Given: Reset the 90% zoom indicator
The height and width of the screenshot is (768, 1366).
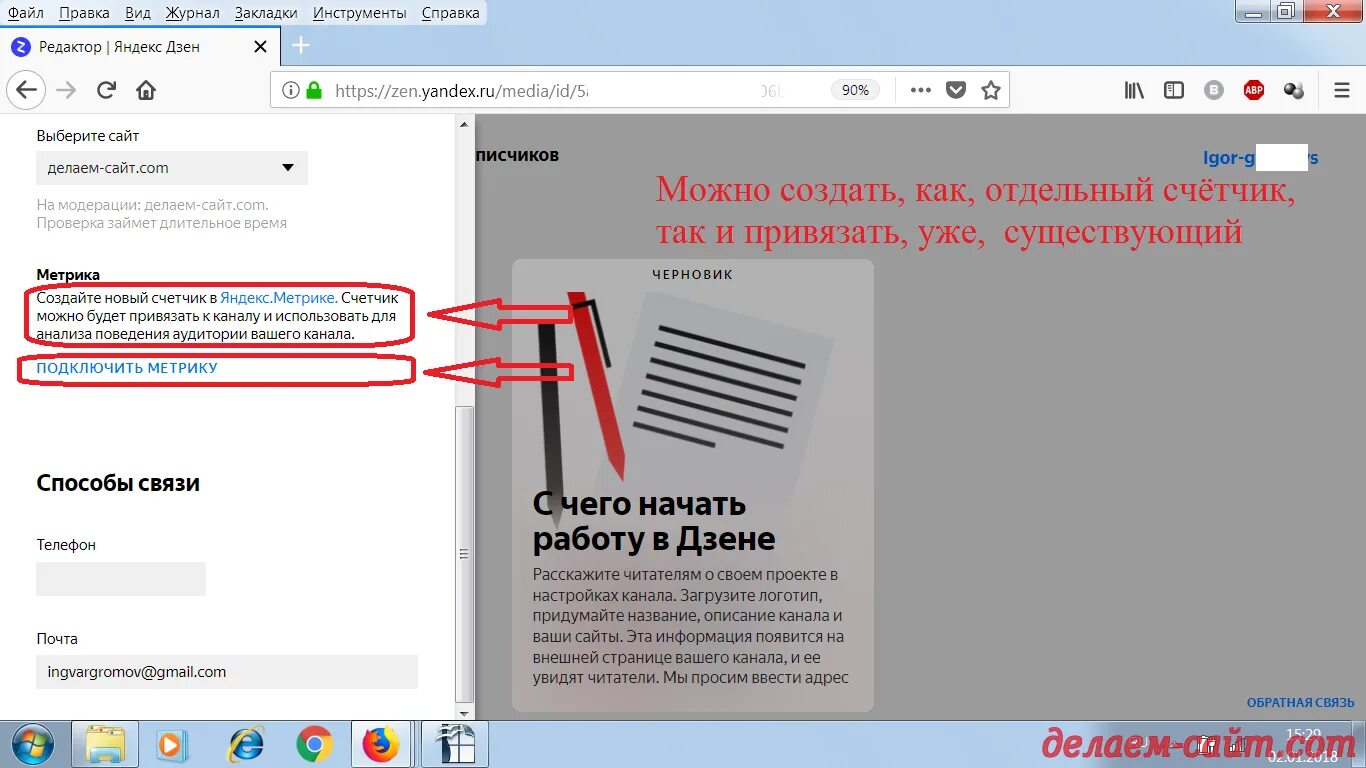Looking at the screenshot, I should [x=855, y=90].
